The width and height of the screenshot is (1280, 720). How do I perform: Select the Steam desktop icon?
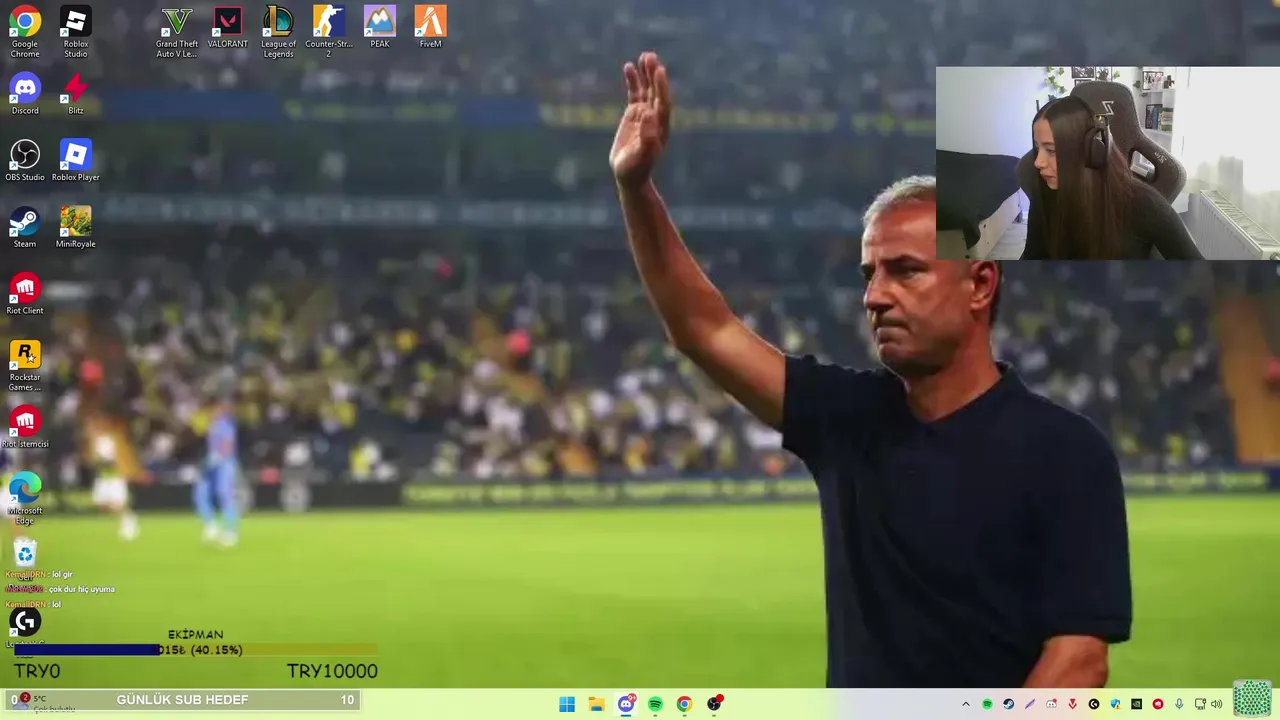pos(25,228)
